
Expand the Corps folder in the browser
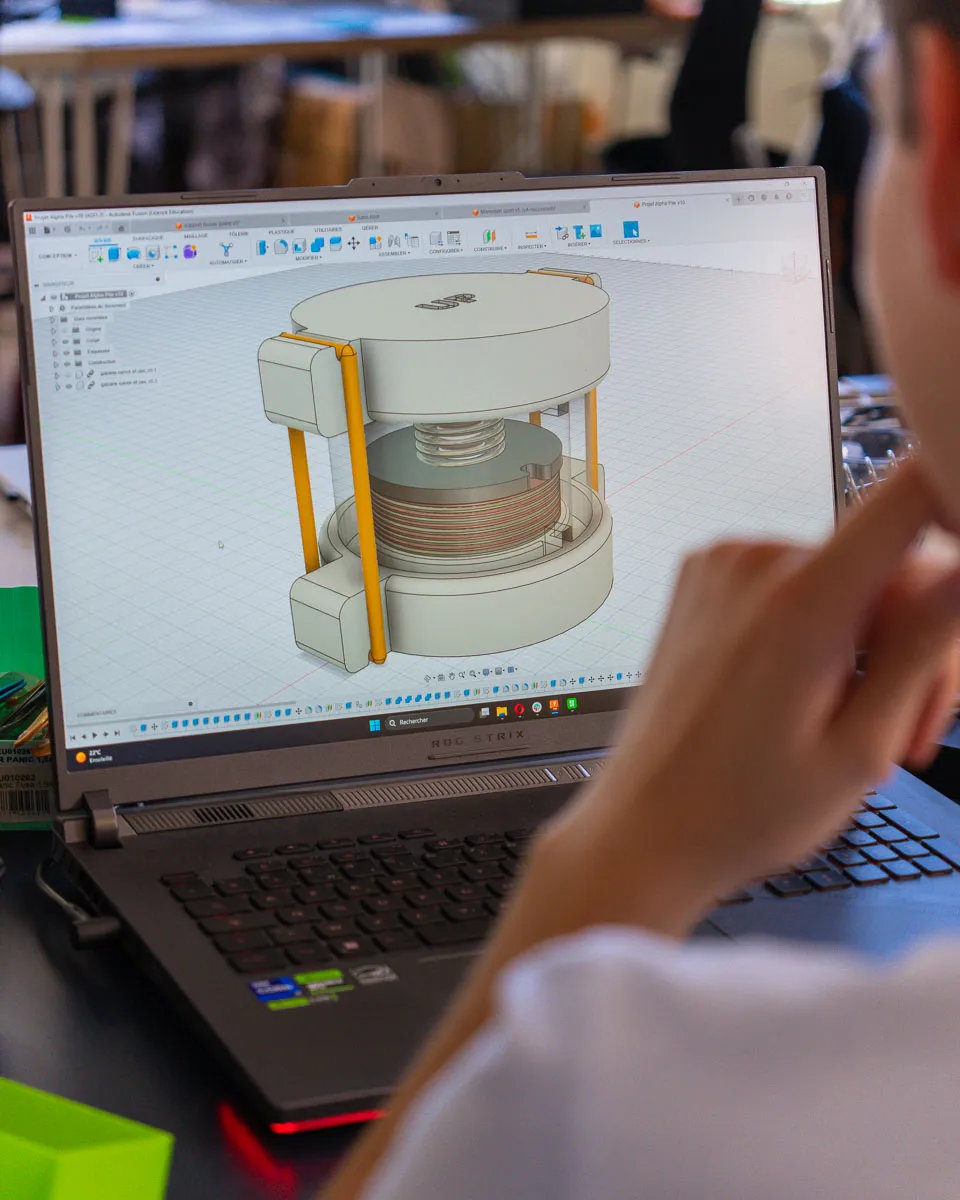pos(54,340)
